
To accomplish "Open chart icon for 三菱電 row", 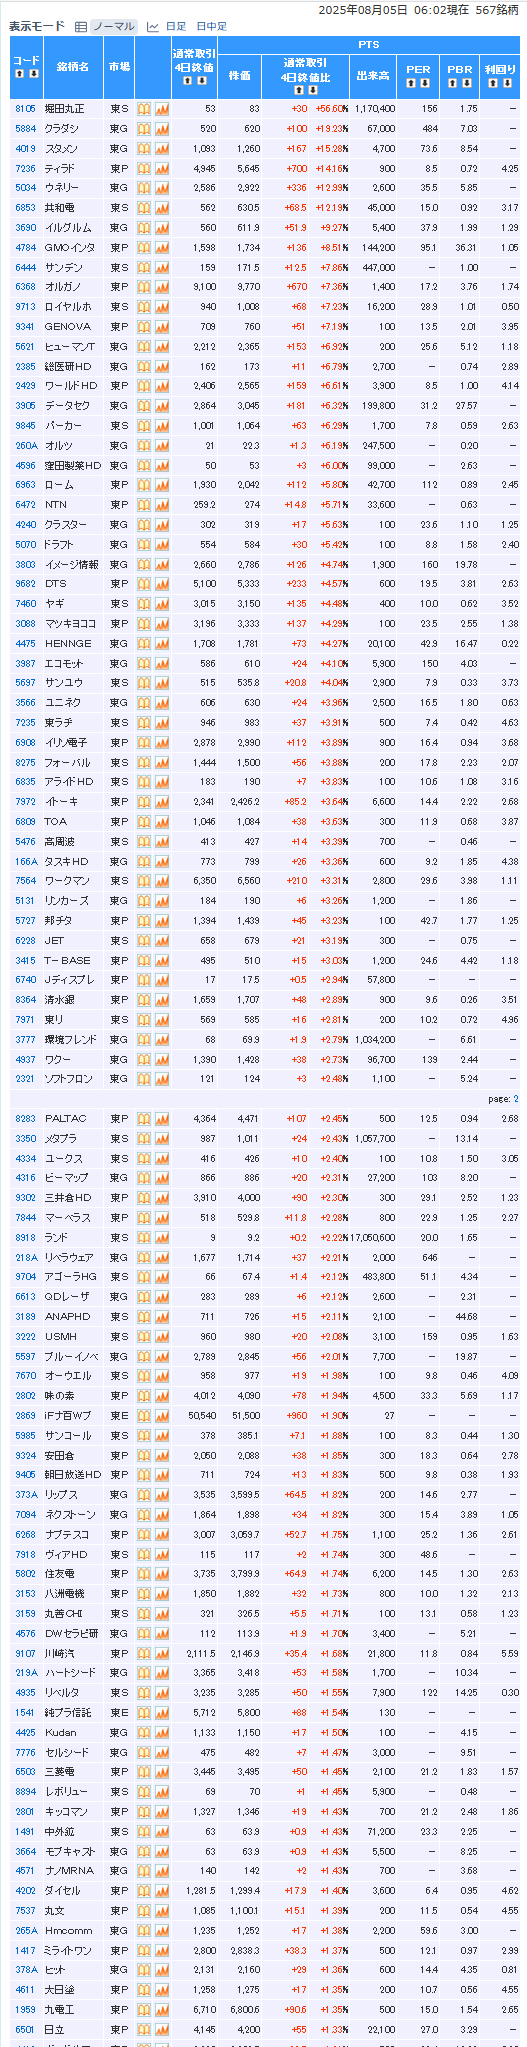I will 162,1772.
